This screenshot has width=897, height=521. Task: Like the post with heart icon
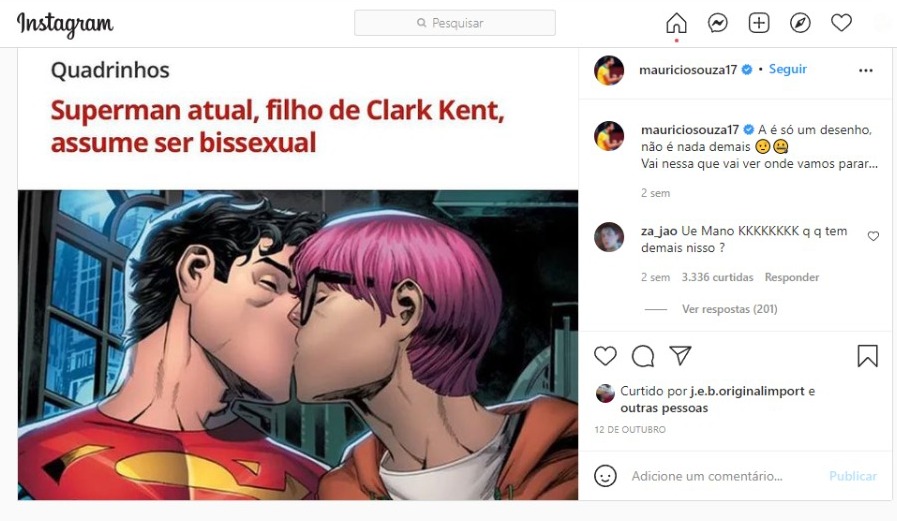605,356
